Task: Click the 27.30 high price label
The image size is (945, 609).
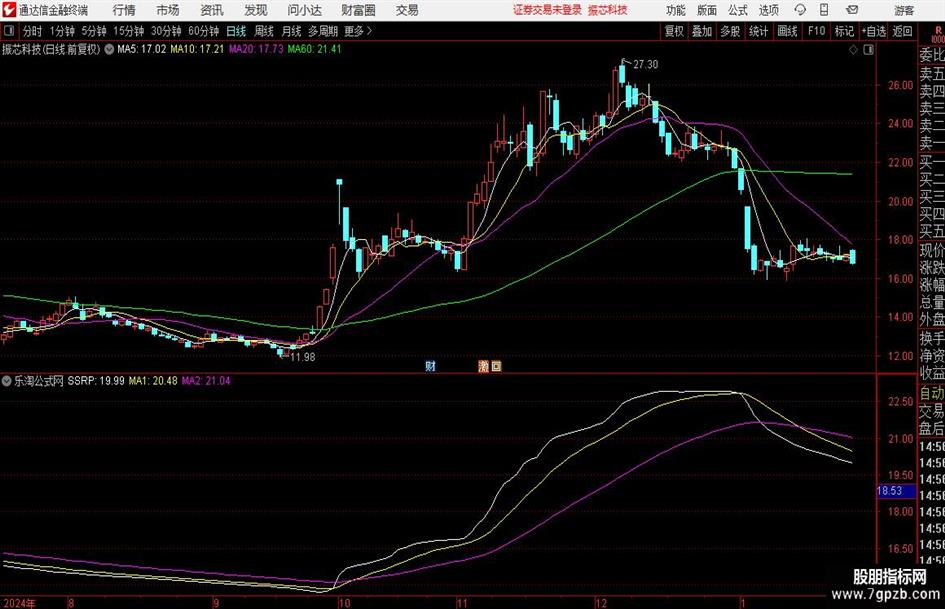Action: 645,64
